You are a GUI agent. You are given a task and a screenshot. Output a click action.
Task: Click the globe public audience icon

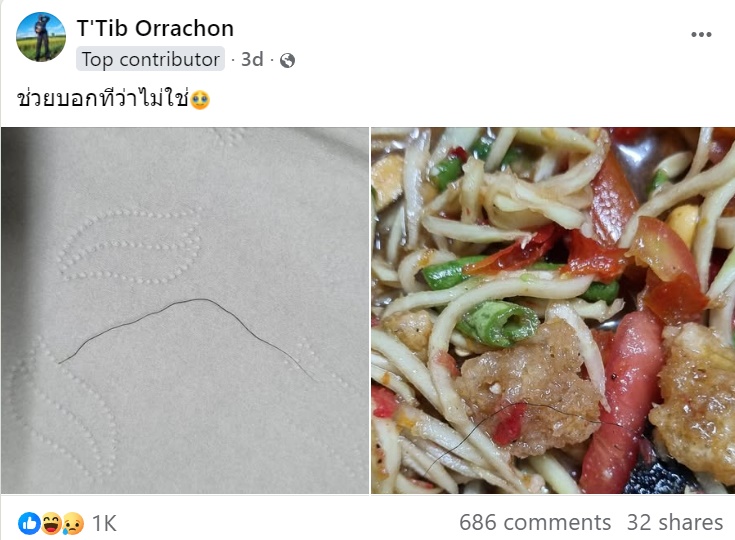point(287,60)
